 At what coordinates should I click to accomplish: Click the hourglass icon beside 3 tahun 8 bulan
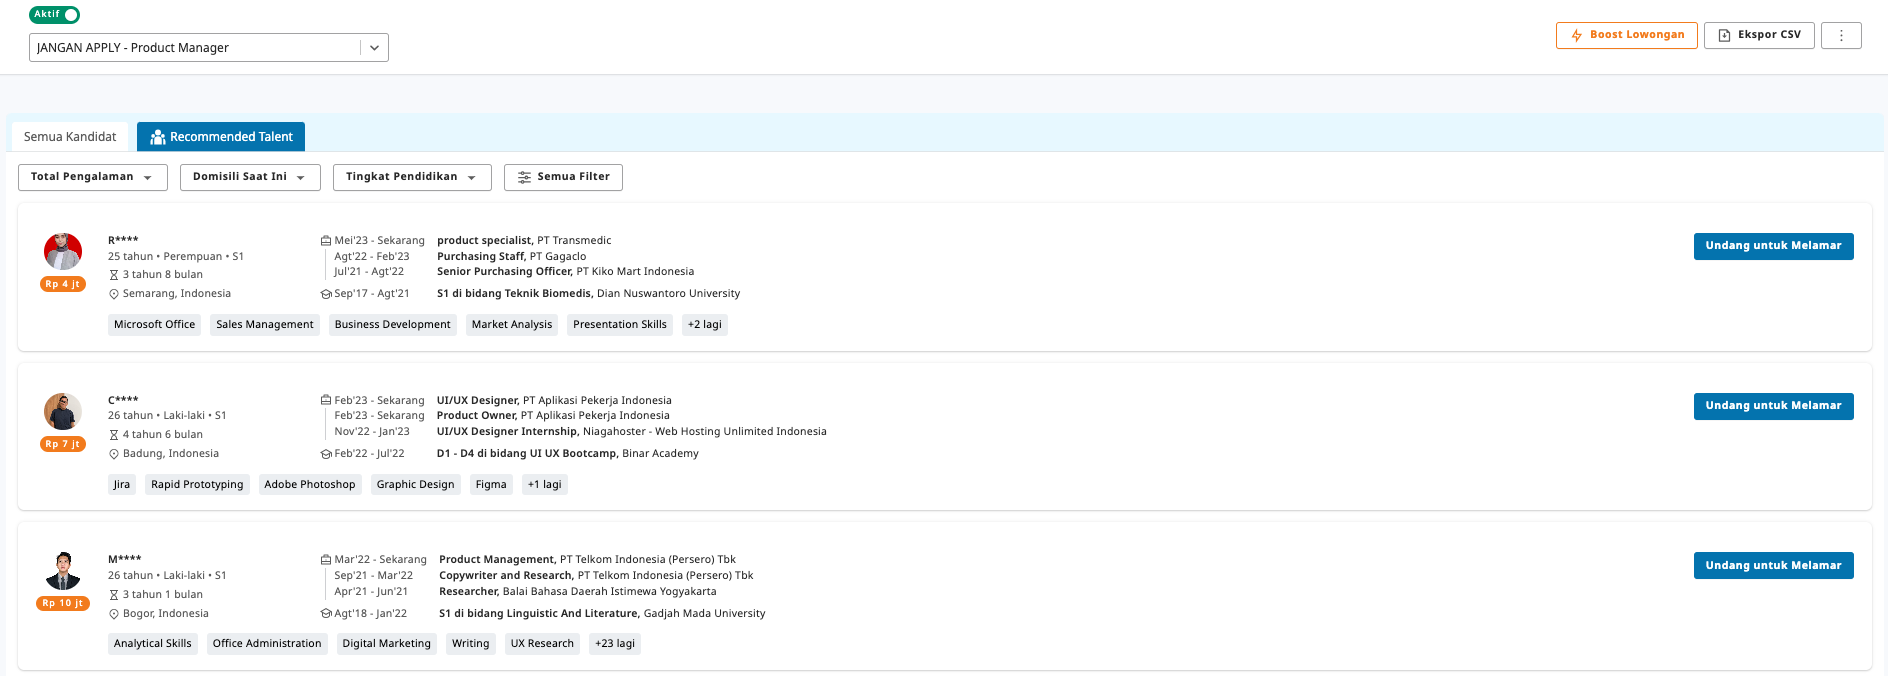(114, 275)
